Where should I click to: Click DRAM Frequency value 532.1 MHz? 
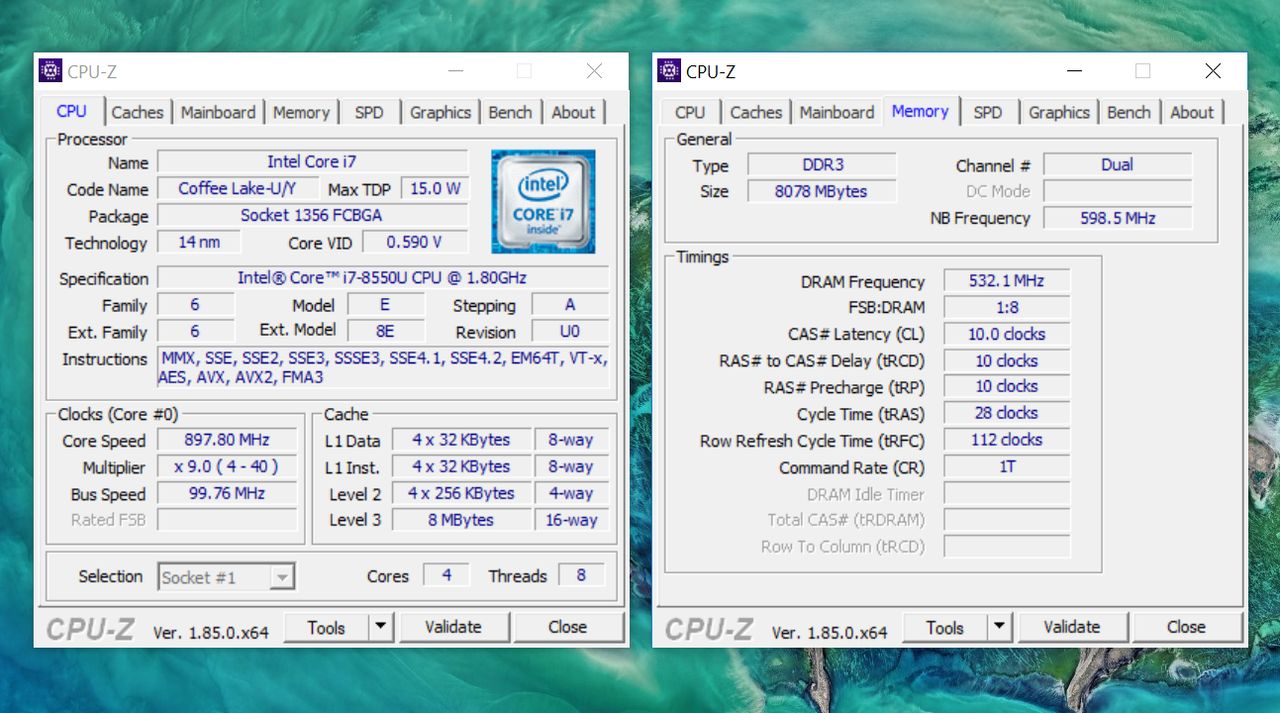(x=1007, y=281)
